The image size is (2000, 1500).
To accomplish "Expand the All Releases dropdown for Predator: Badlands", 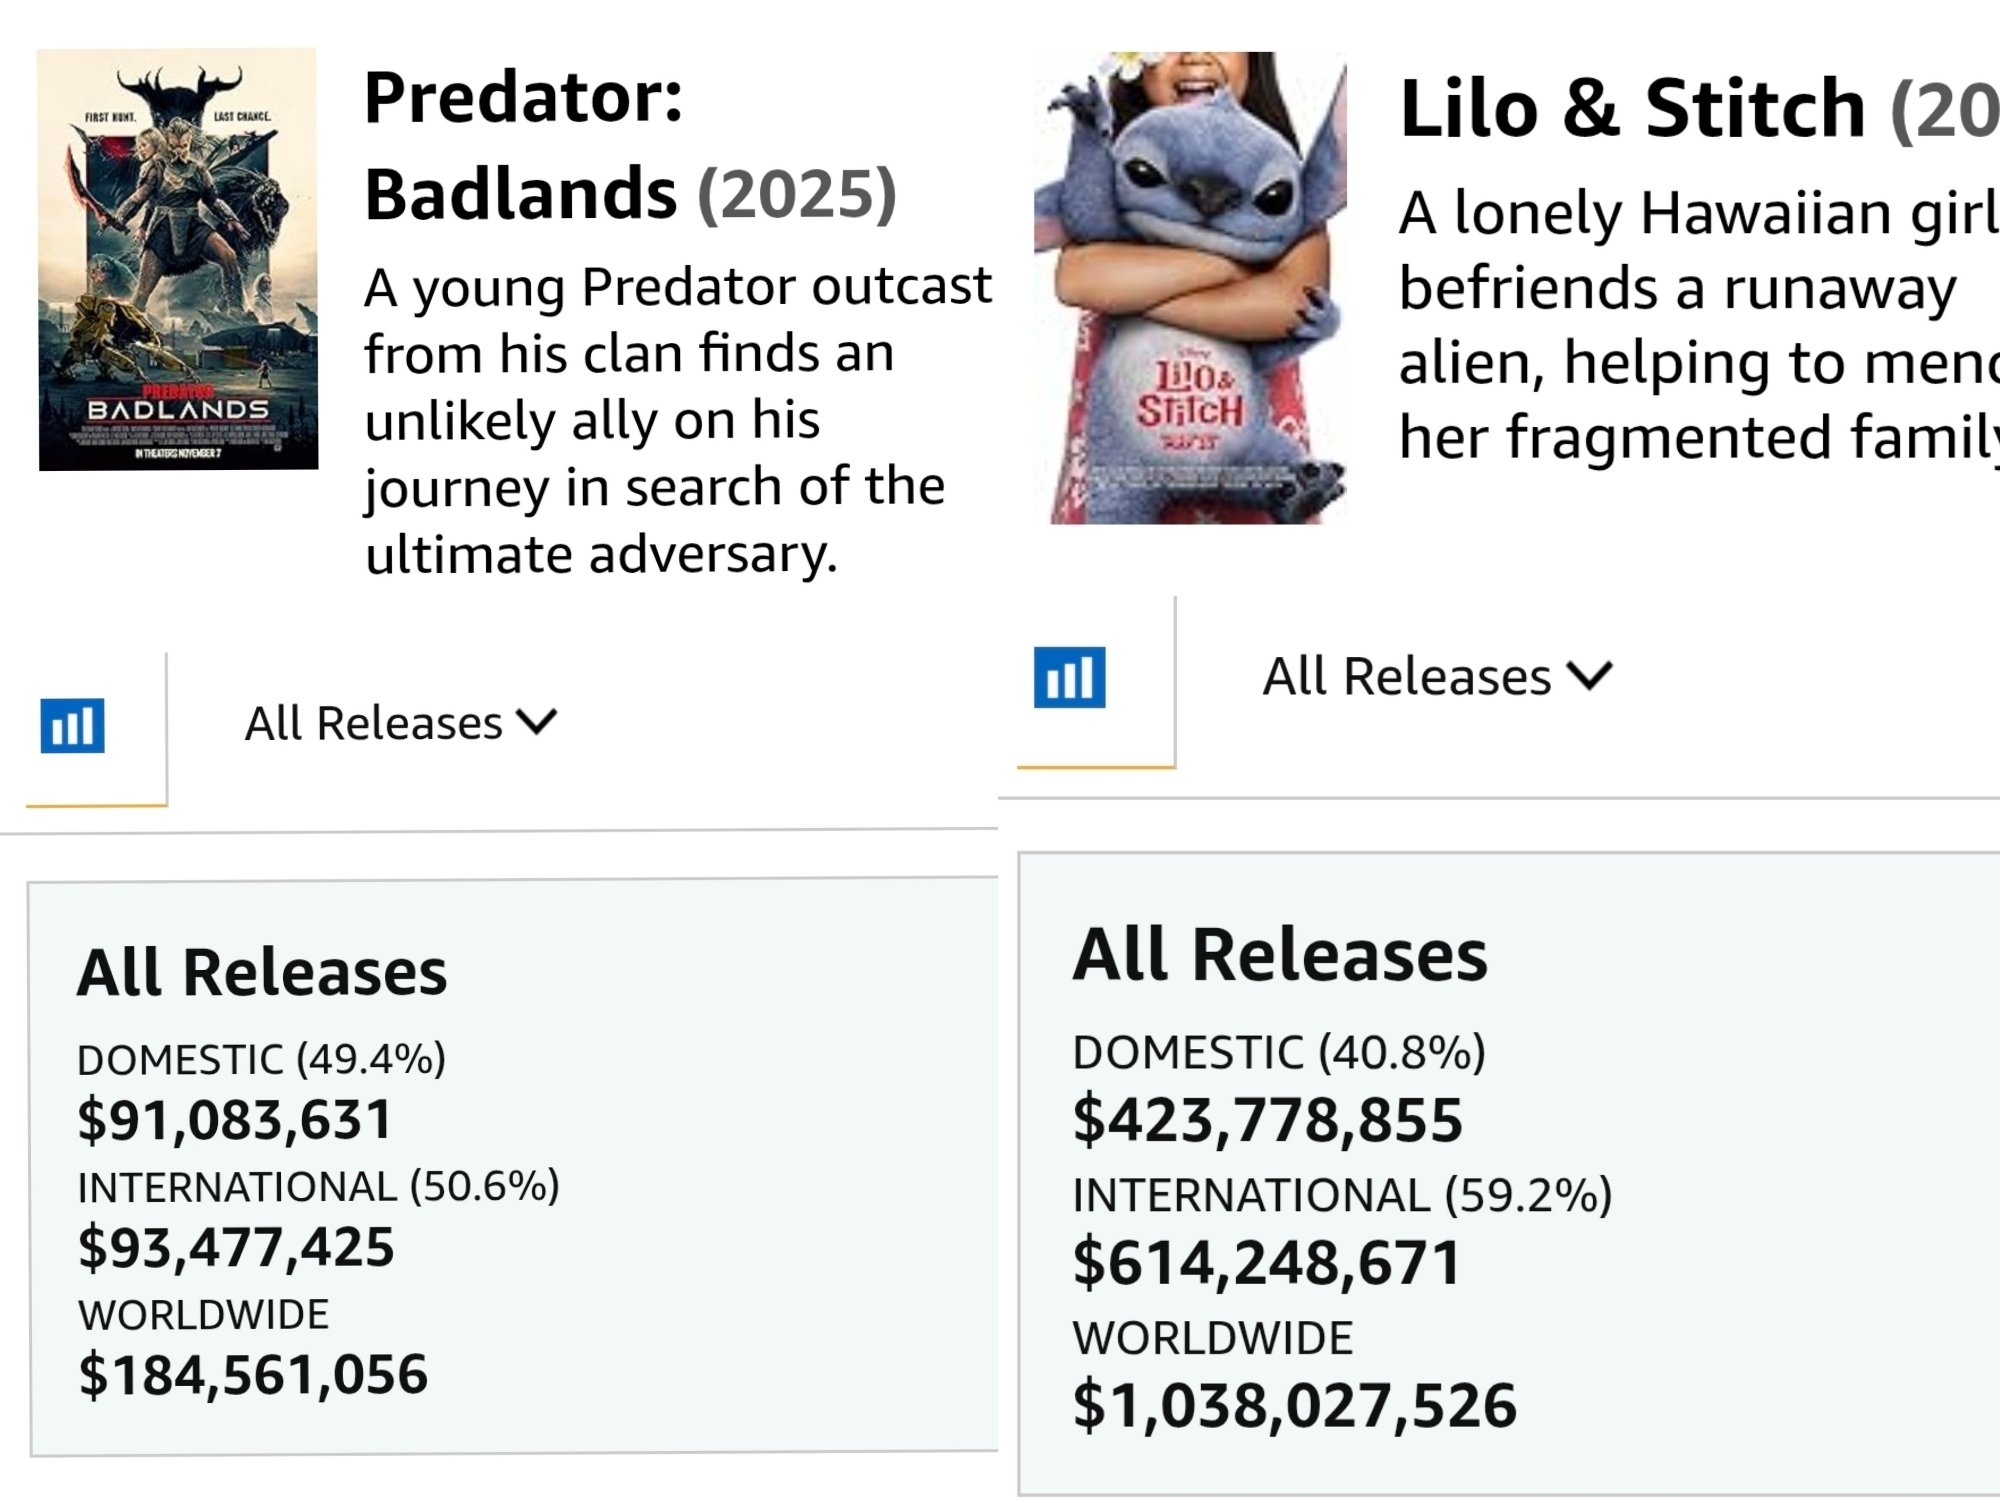I will pyautogui.click(x=400, y=723).
